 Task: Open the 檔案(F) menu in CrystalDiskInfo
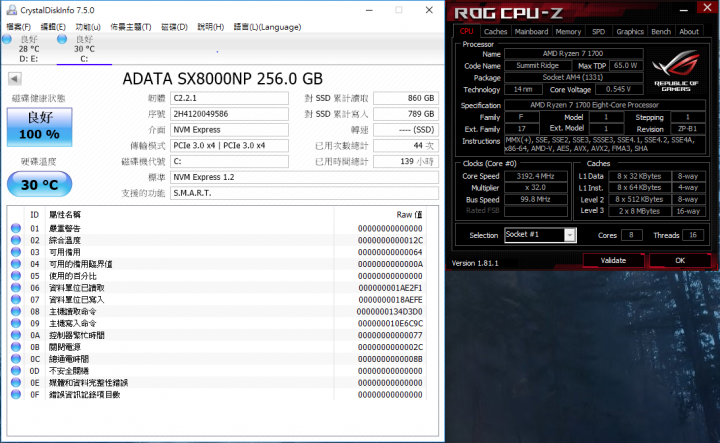click(x=18, y=27)
